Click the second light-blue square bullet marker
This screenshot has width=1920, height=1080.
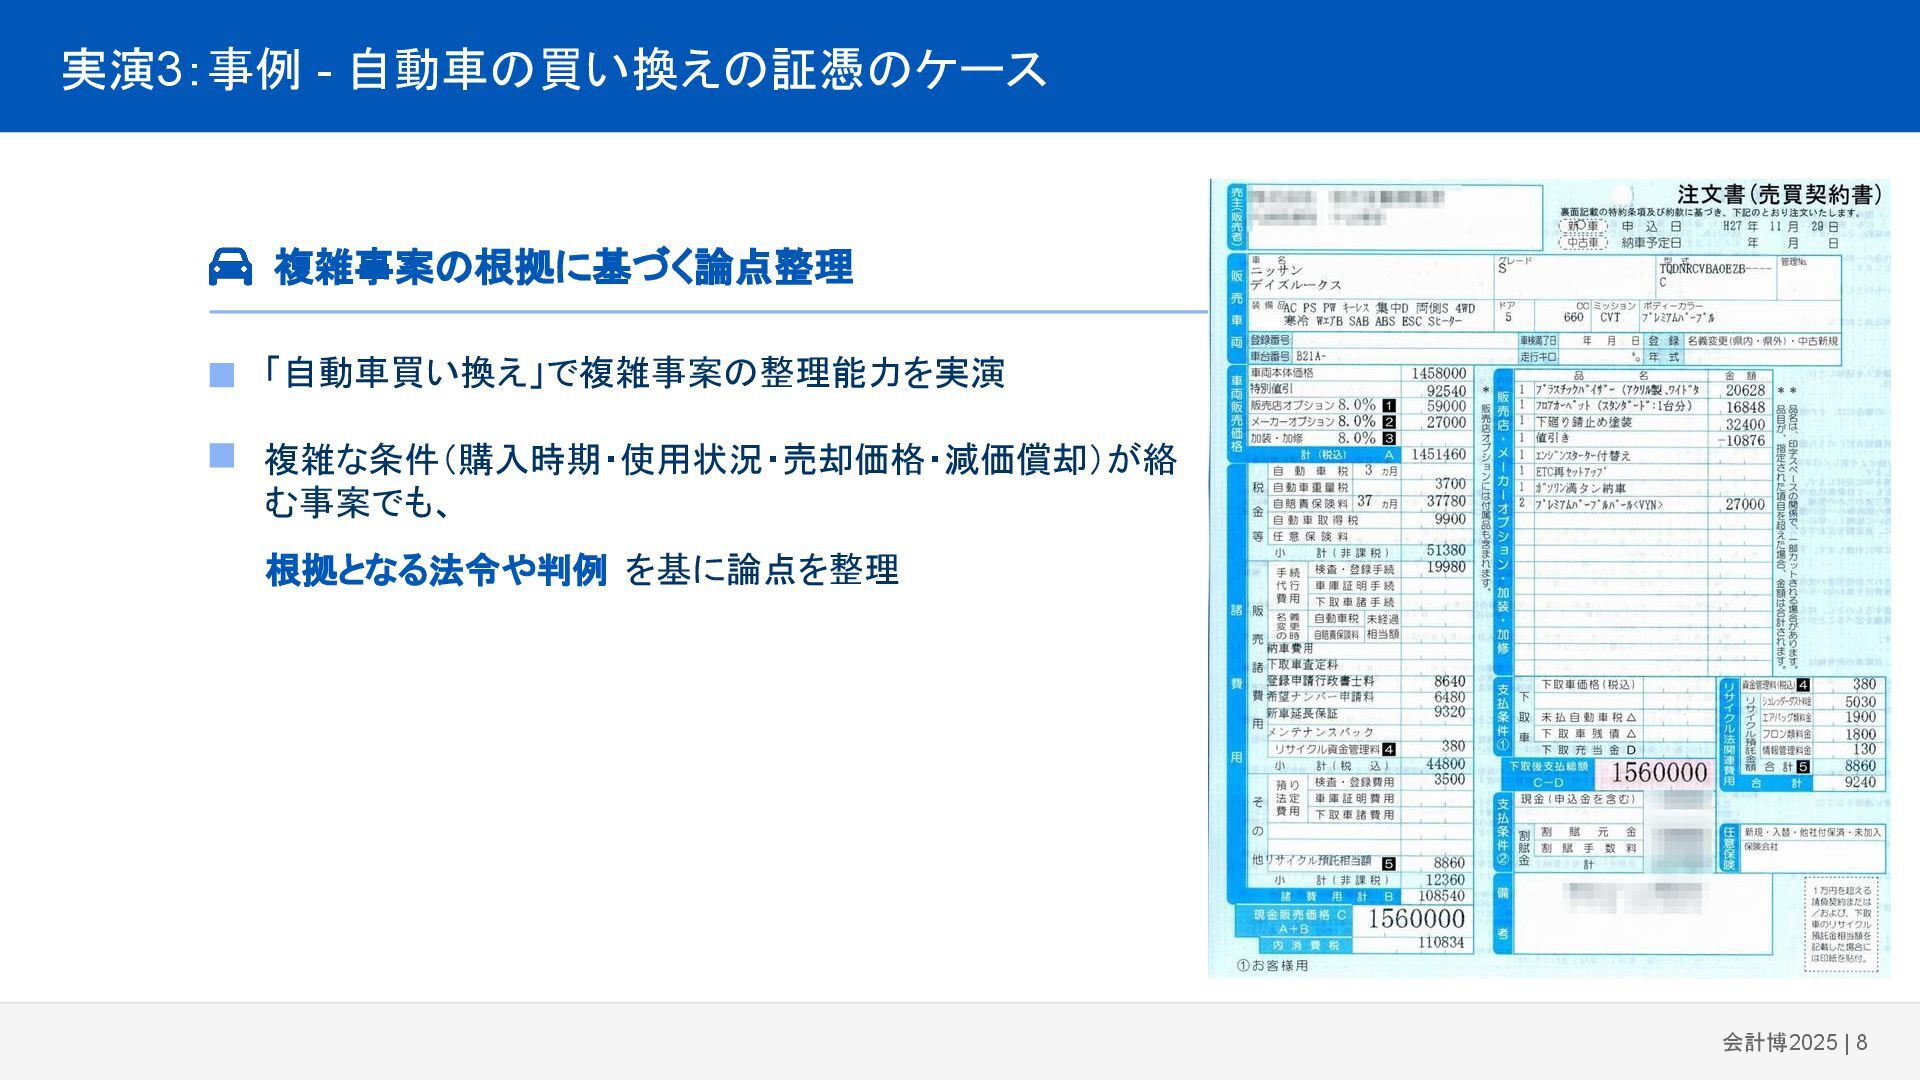pyautogui.click(x=222, y=457)
